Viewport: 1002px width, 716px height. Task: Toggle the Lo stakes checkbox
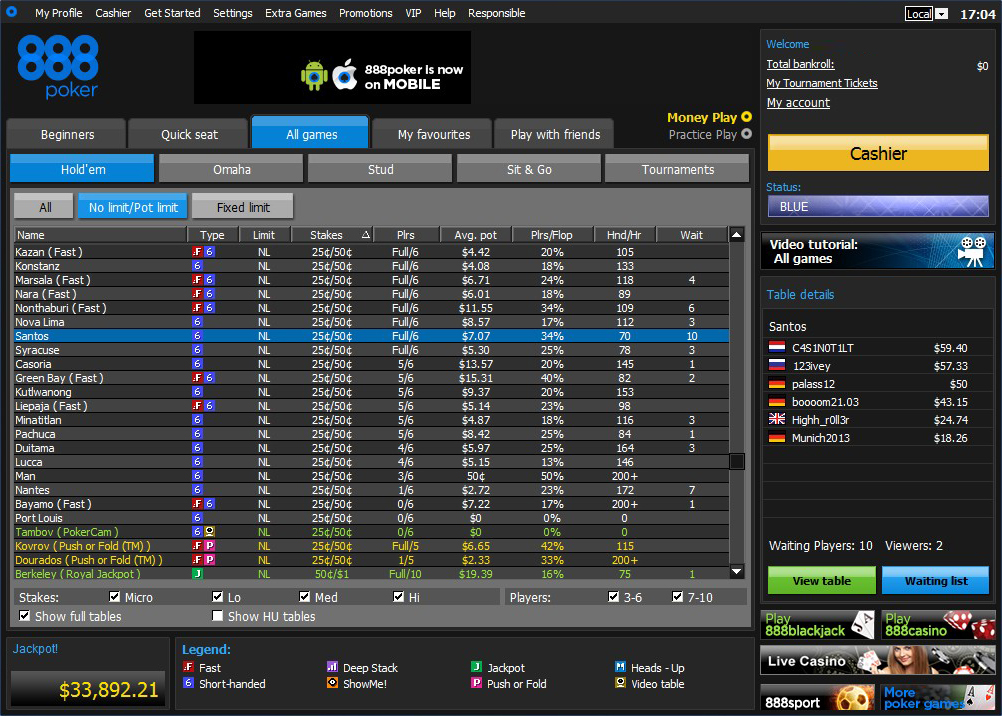tap(218, 596)
